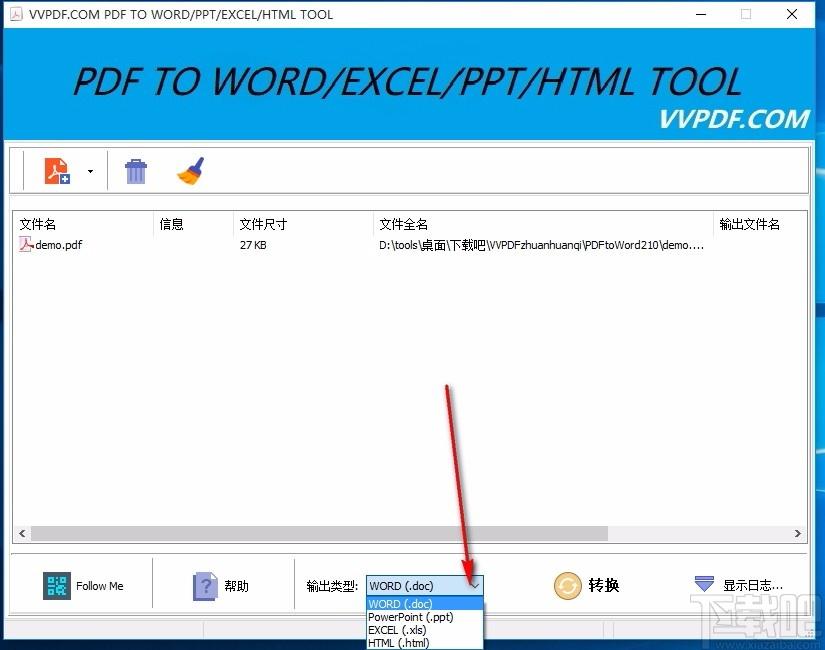
Task: Select WORD (.doc) from the list
Action: coord(425,604)
